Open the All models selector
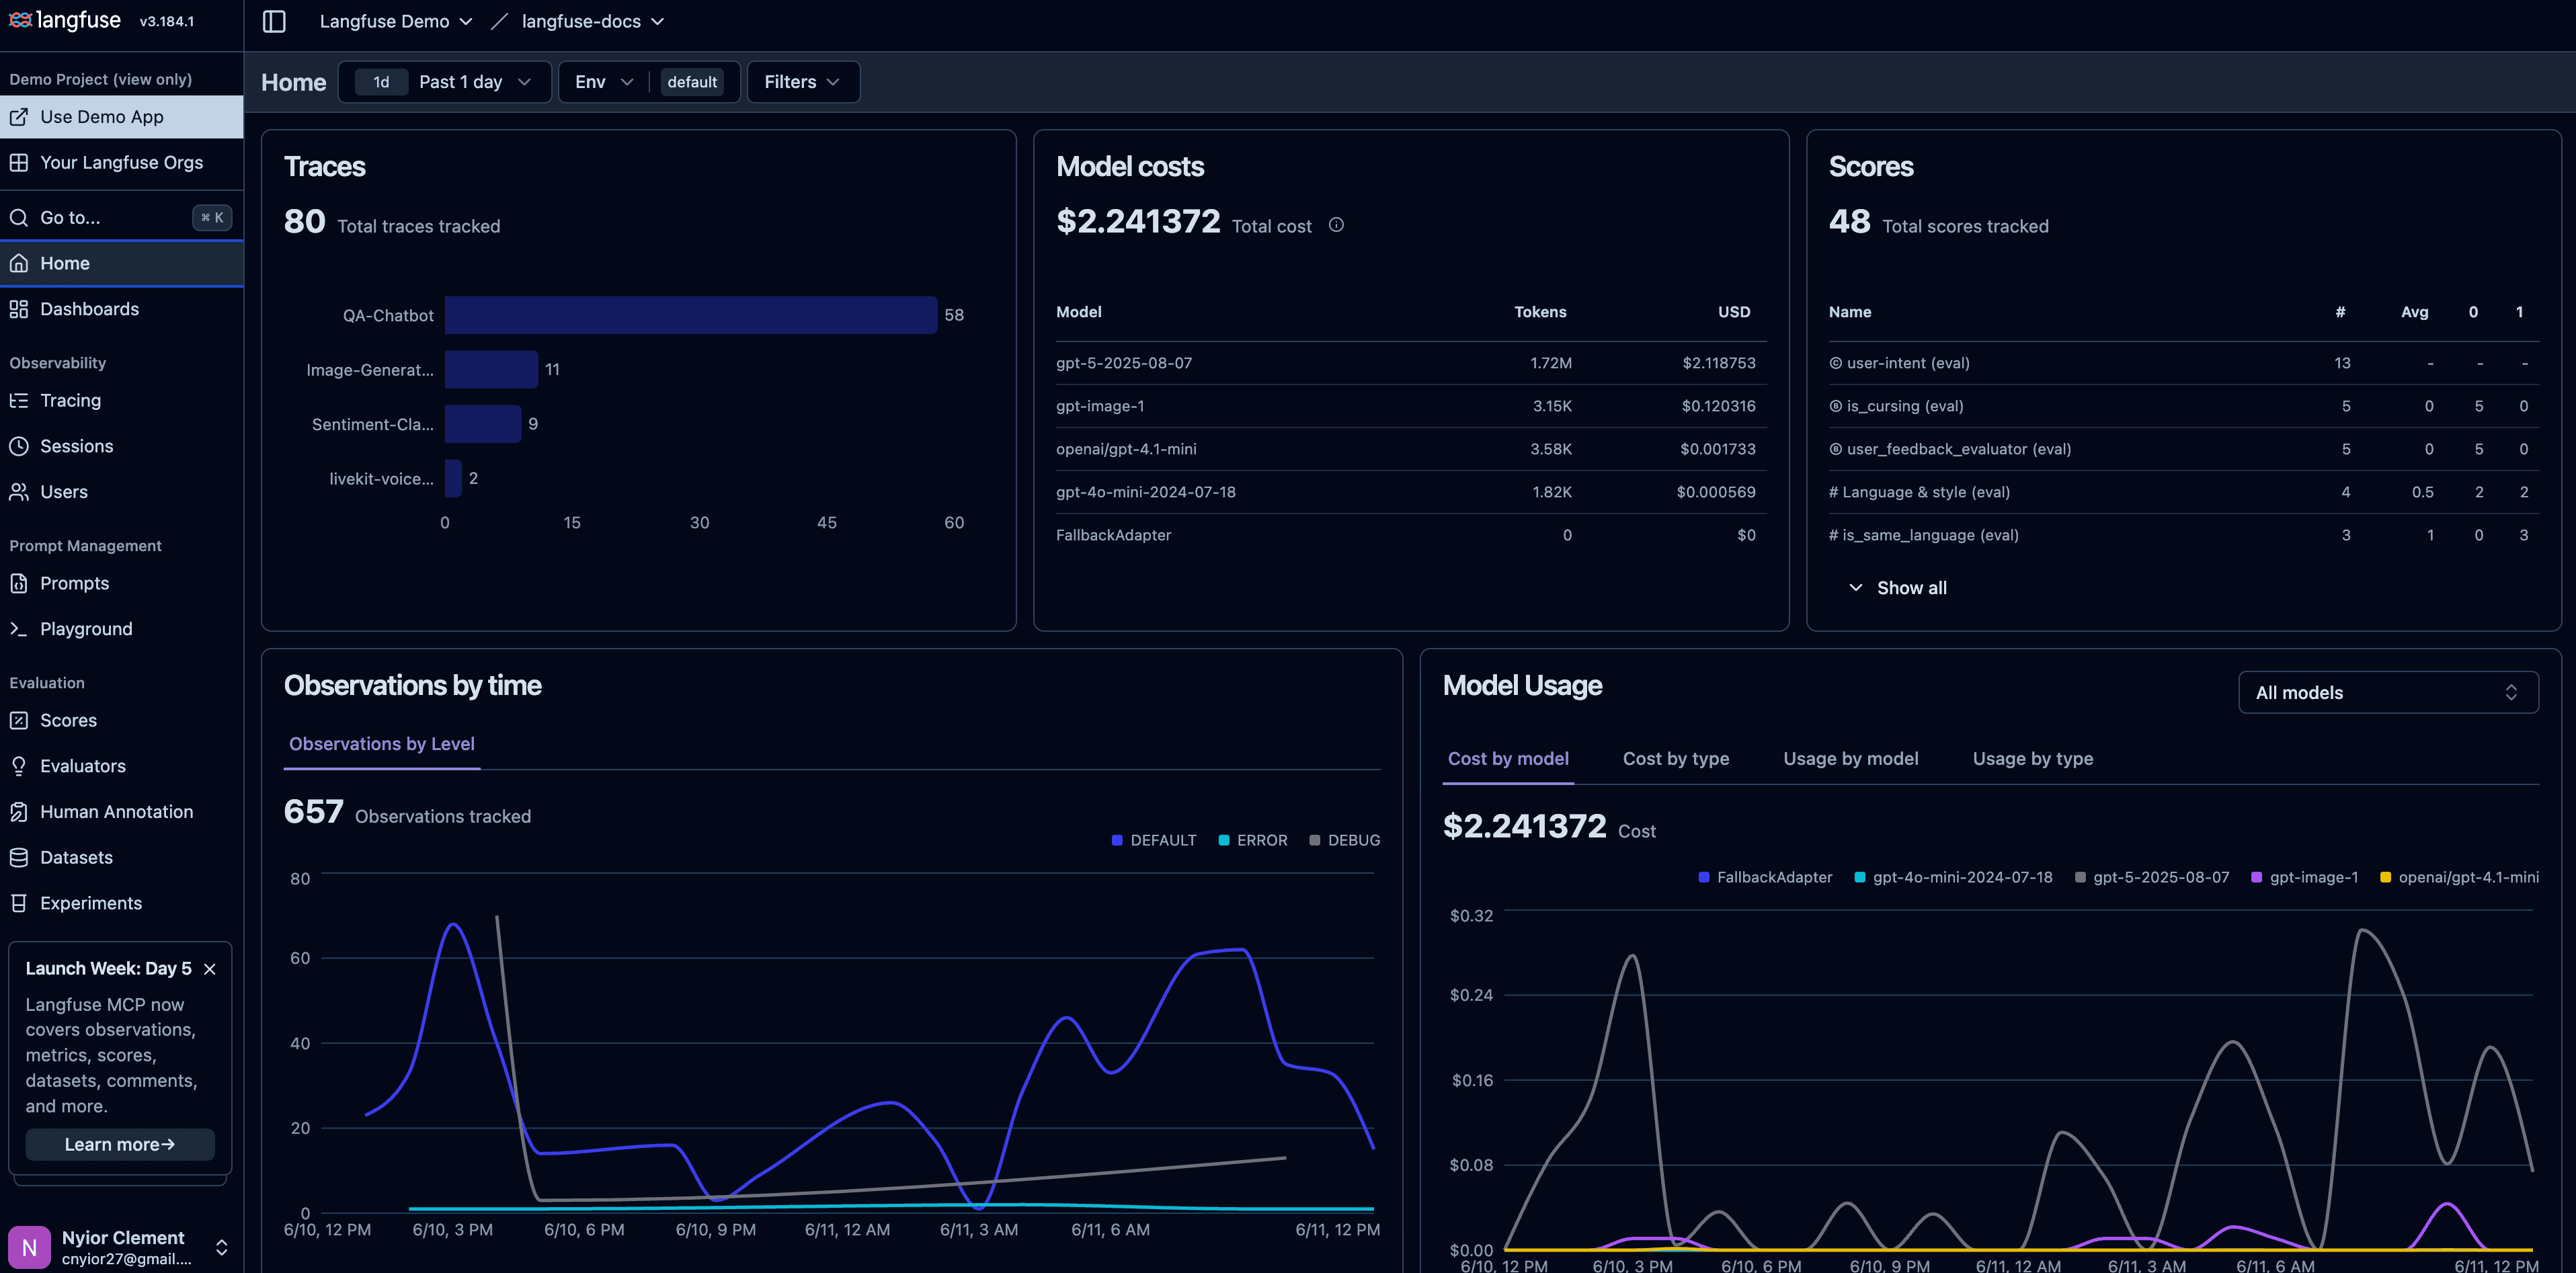2576x1273 pixels. [x=2388, y=692]
